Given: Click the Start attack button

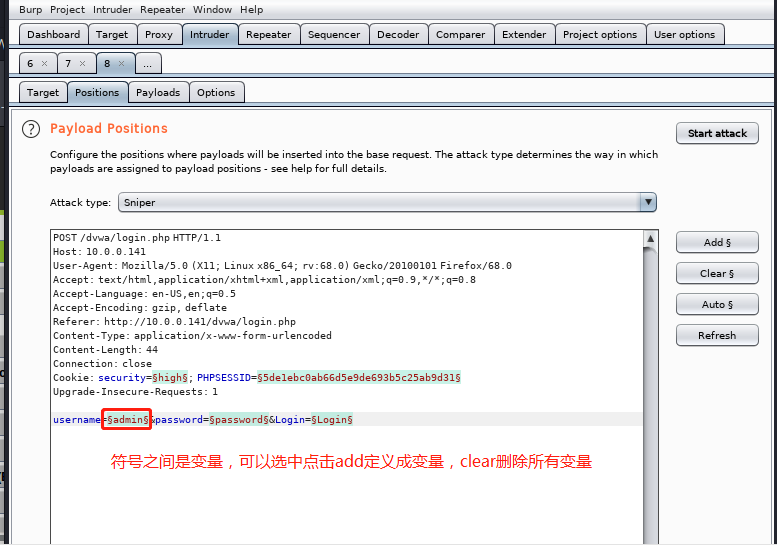Looking at the screenshot, I should [x=717, y=133].
